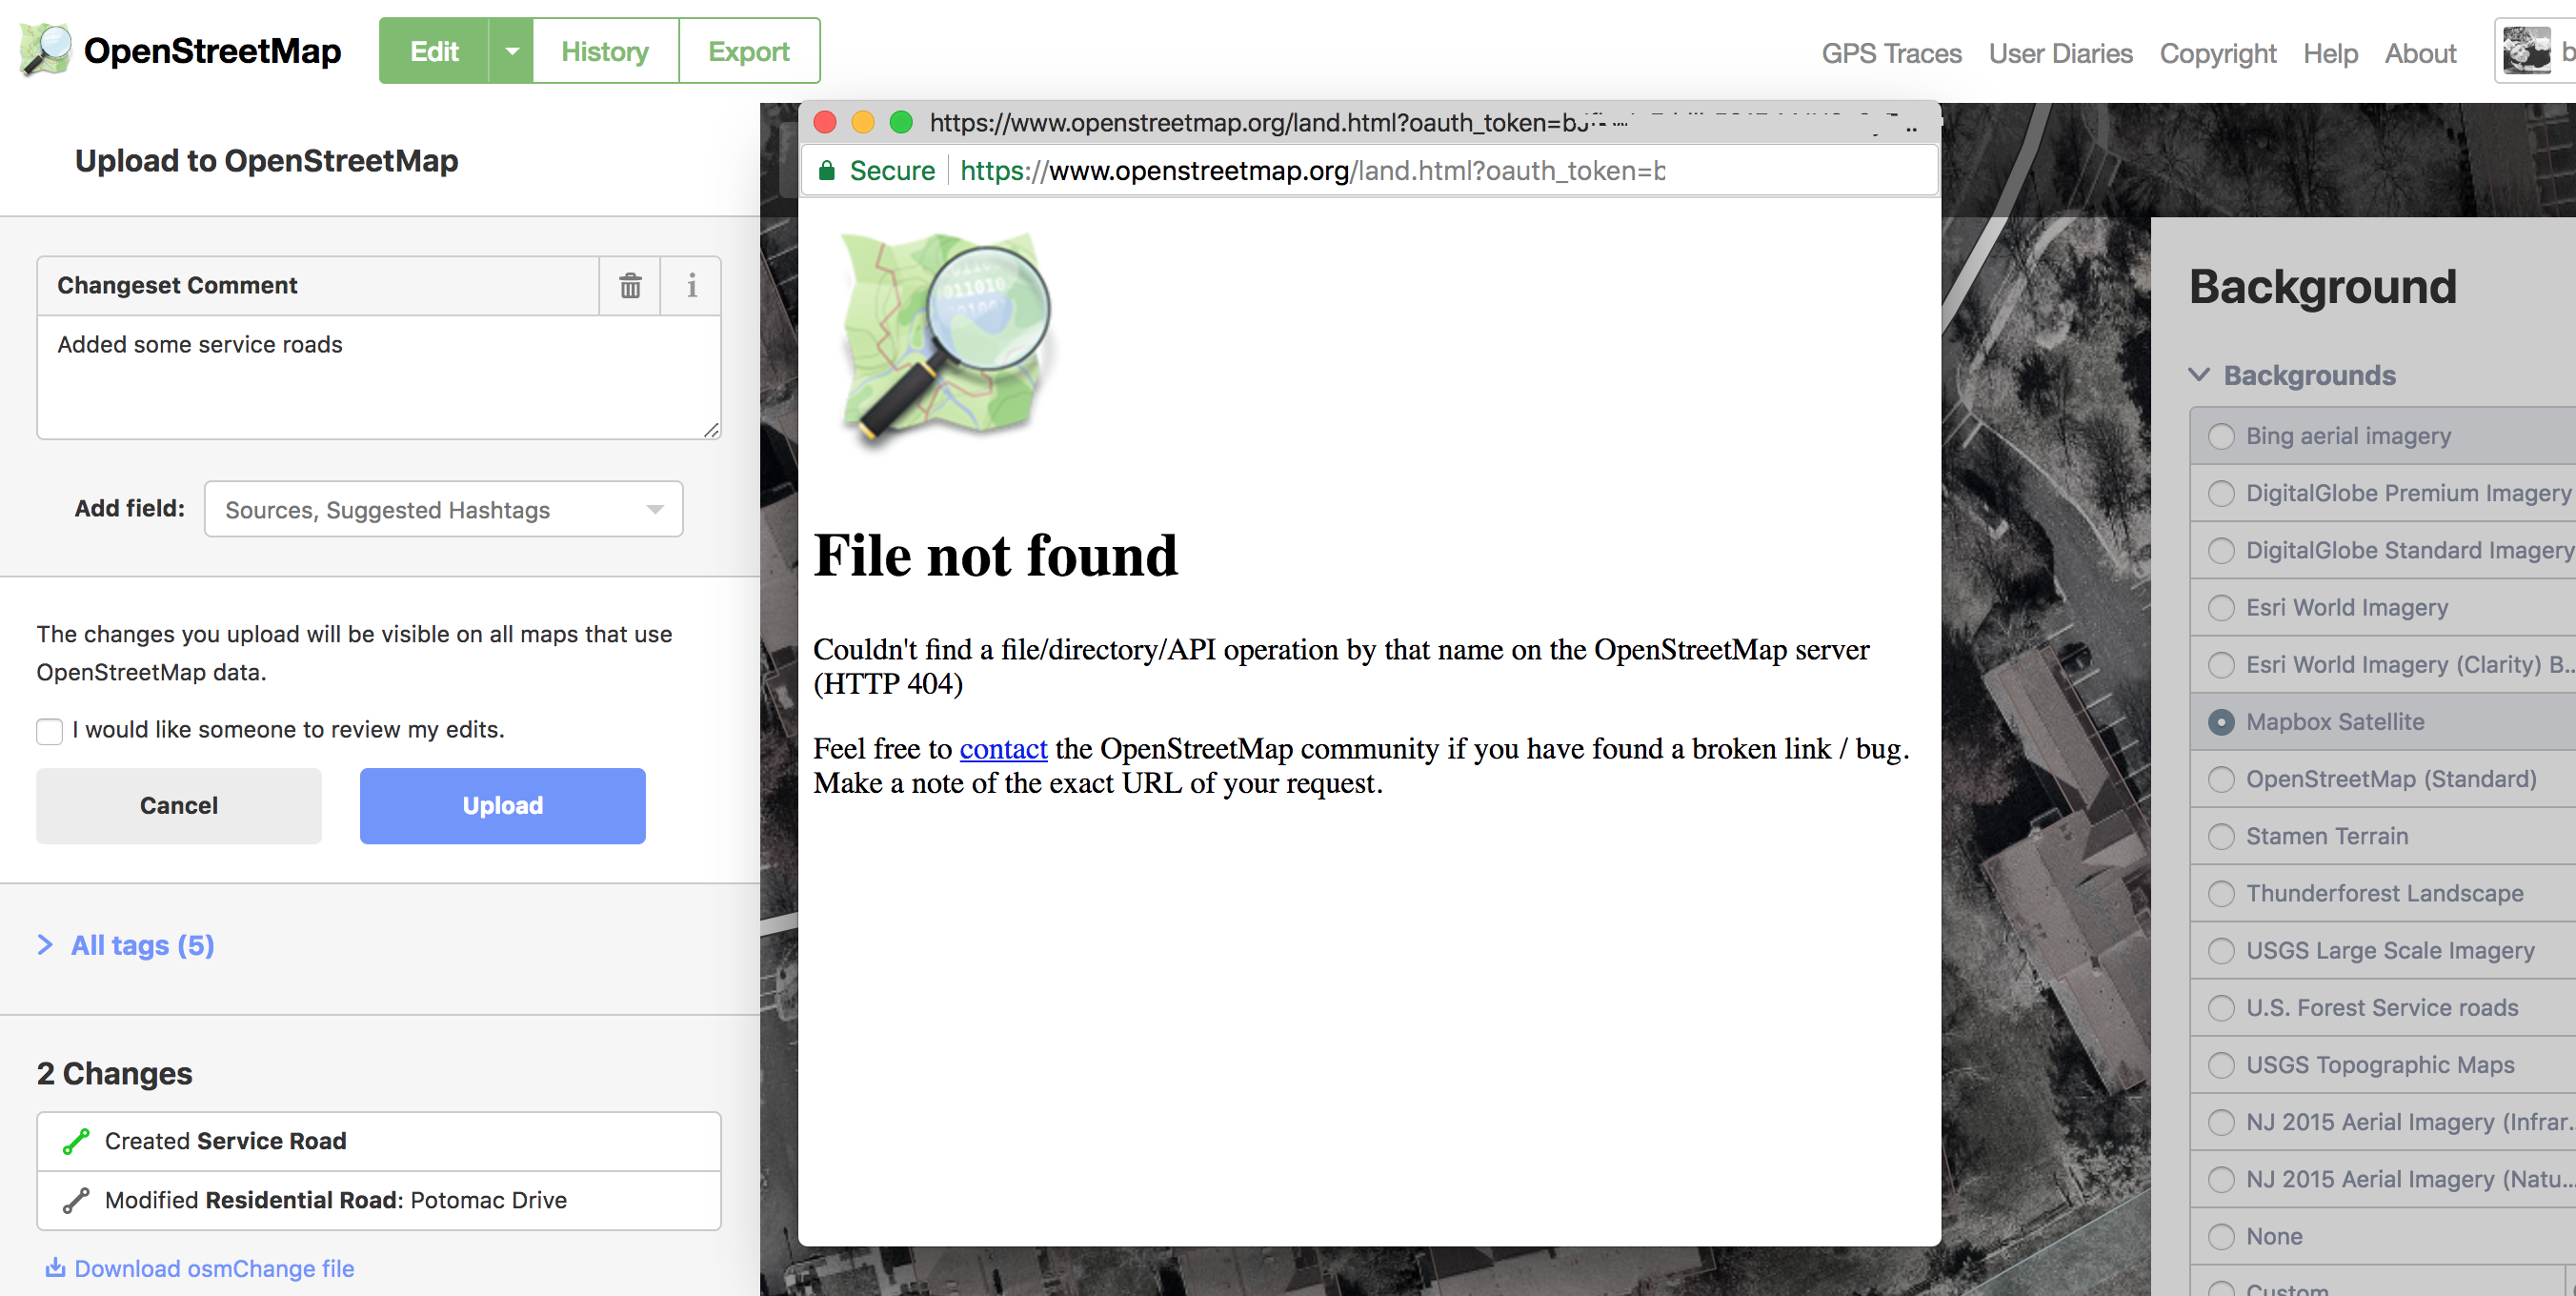
Task: Click the blue Upload button
Action: [x=502, y=806]
